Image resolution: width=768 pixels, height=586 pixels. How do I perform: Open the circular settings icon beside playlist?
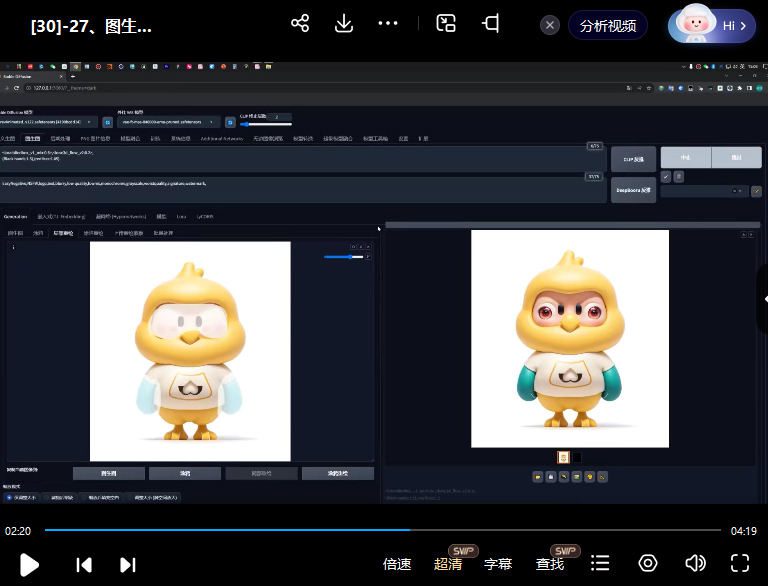click(x=648, y=564)
